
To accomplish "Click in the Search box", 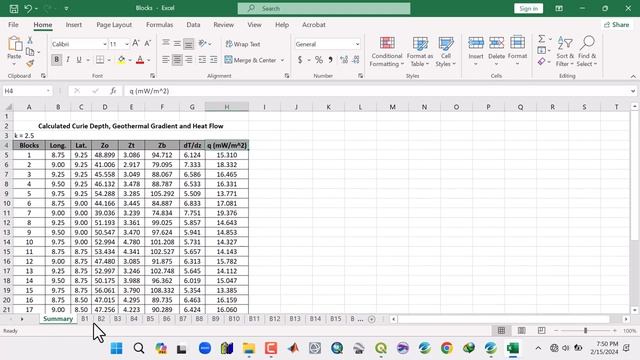I will click(324, 9).
